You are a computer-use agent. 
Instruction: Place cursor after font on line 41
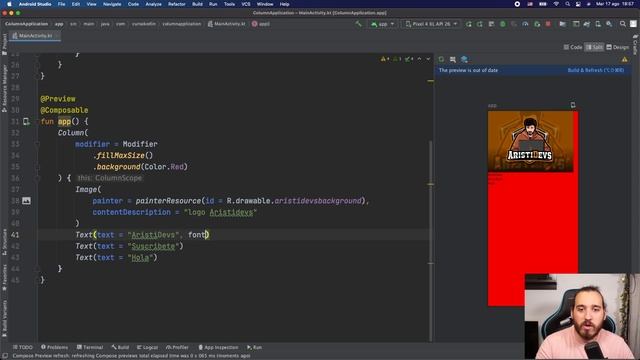(205, 235)
